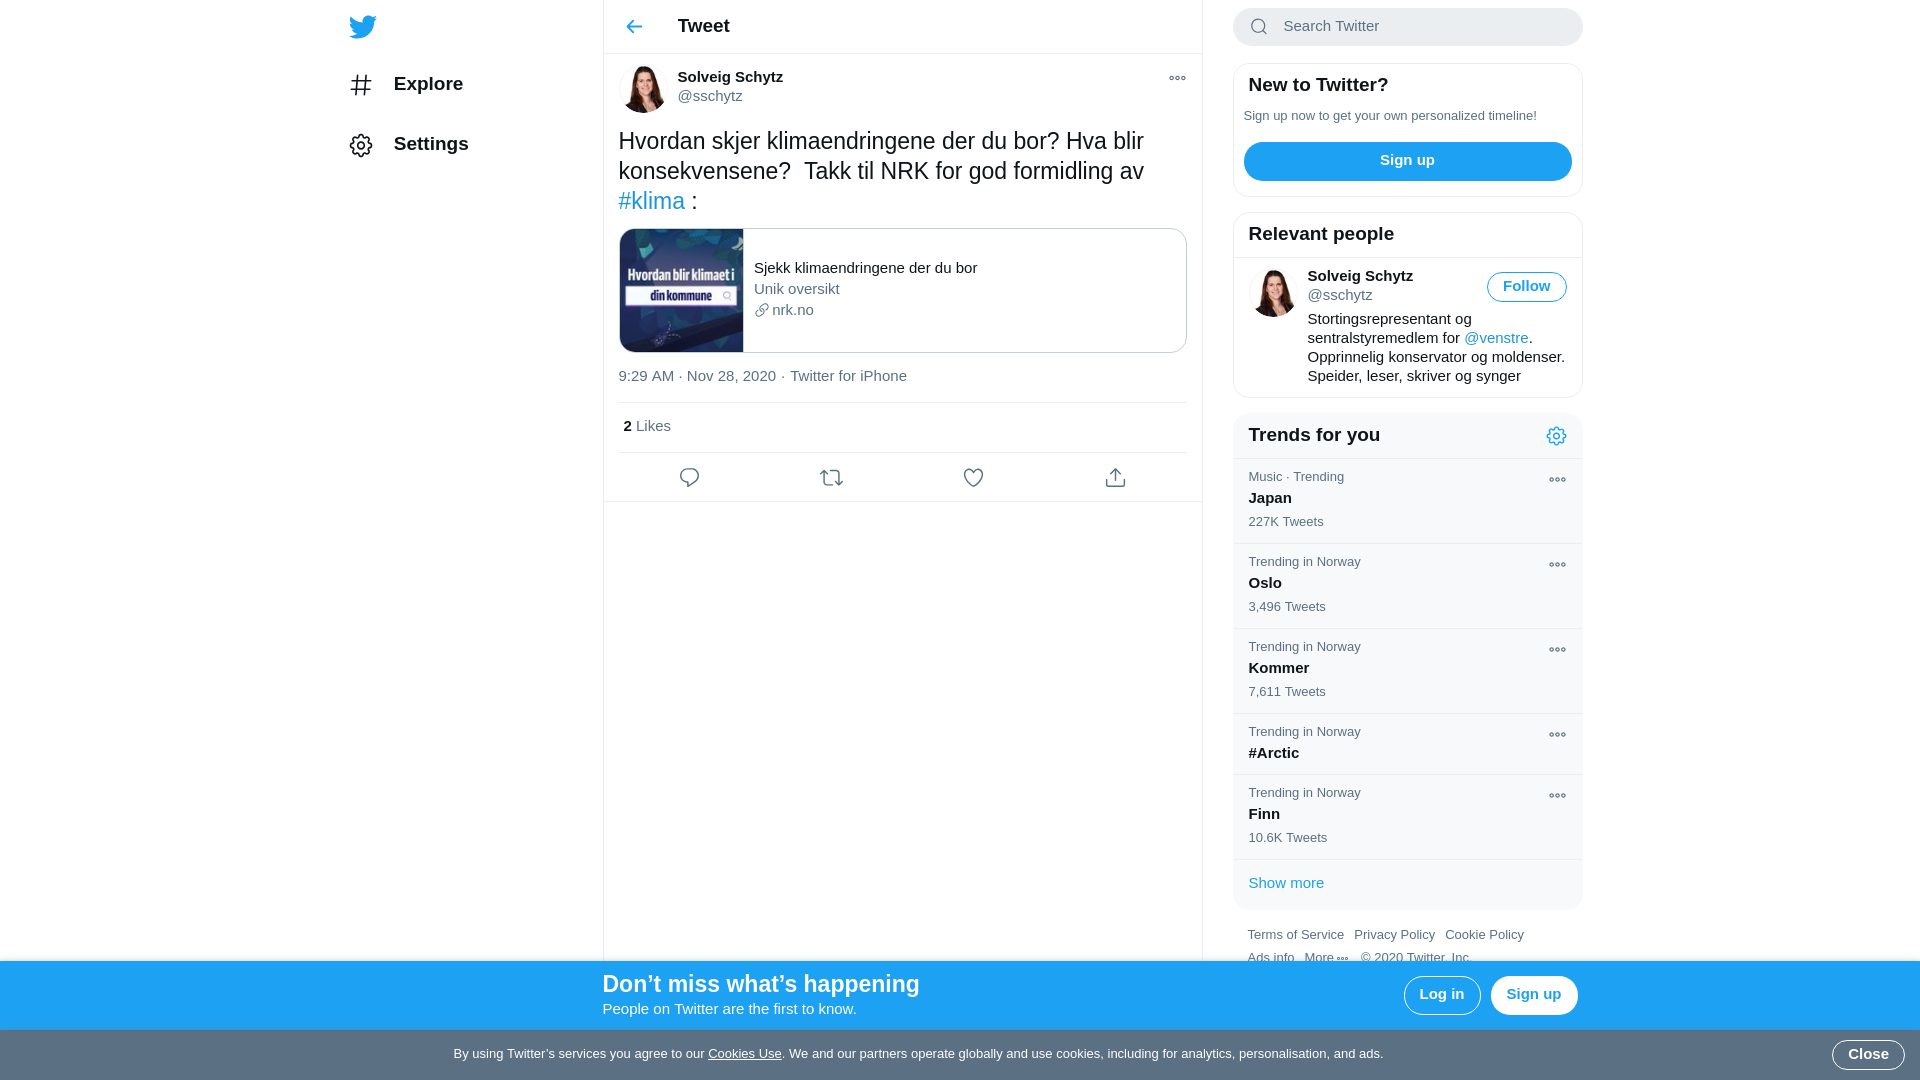Open more options for Japan trend

click(x=1557, y=480)
